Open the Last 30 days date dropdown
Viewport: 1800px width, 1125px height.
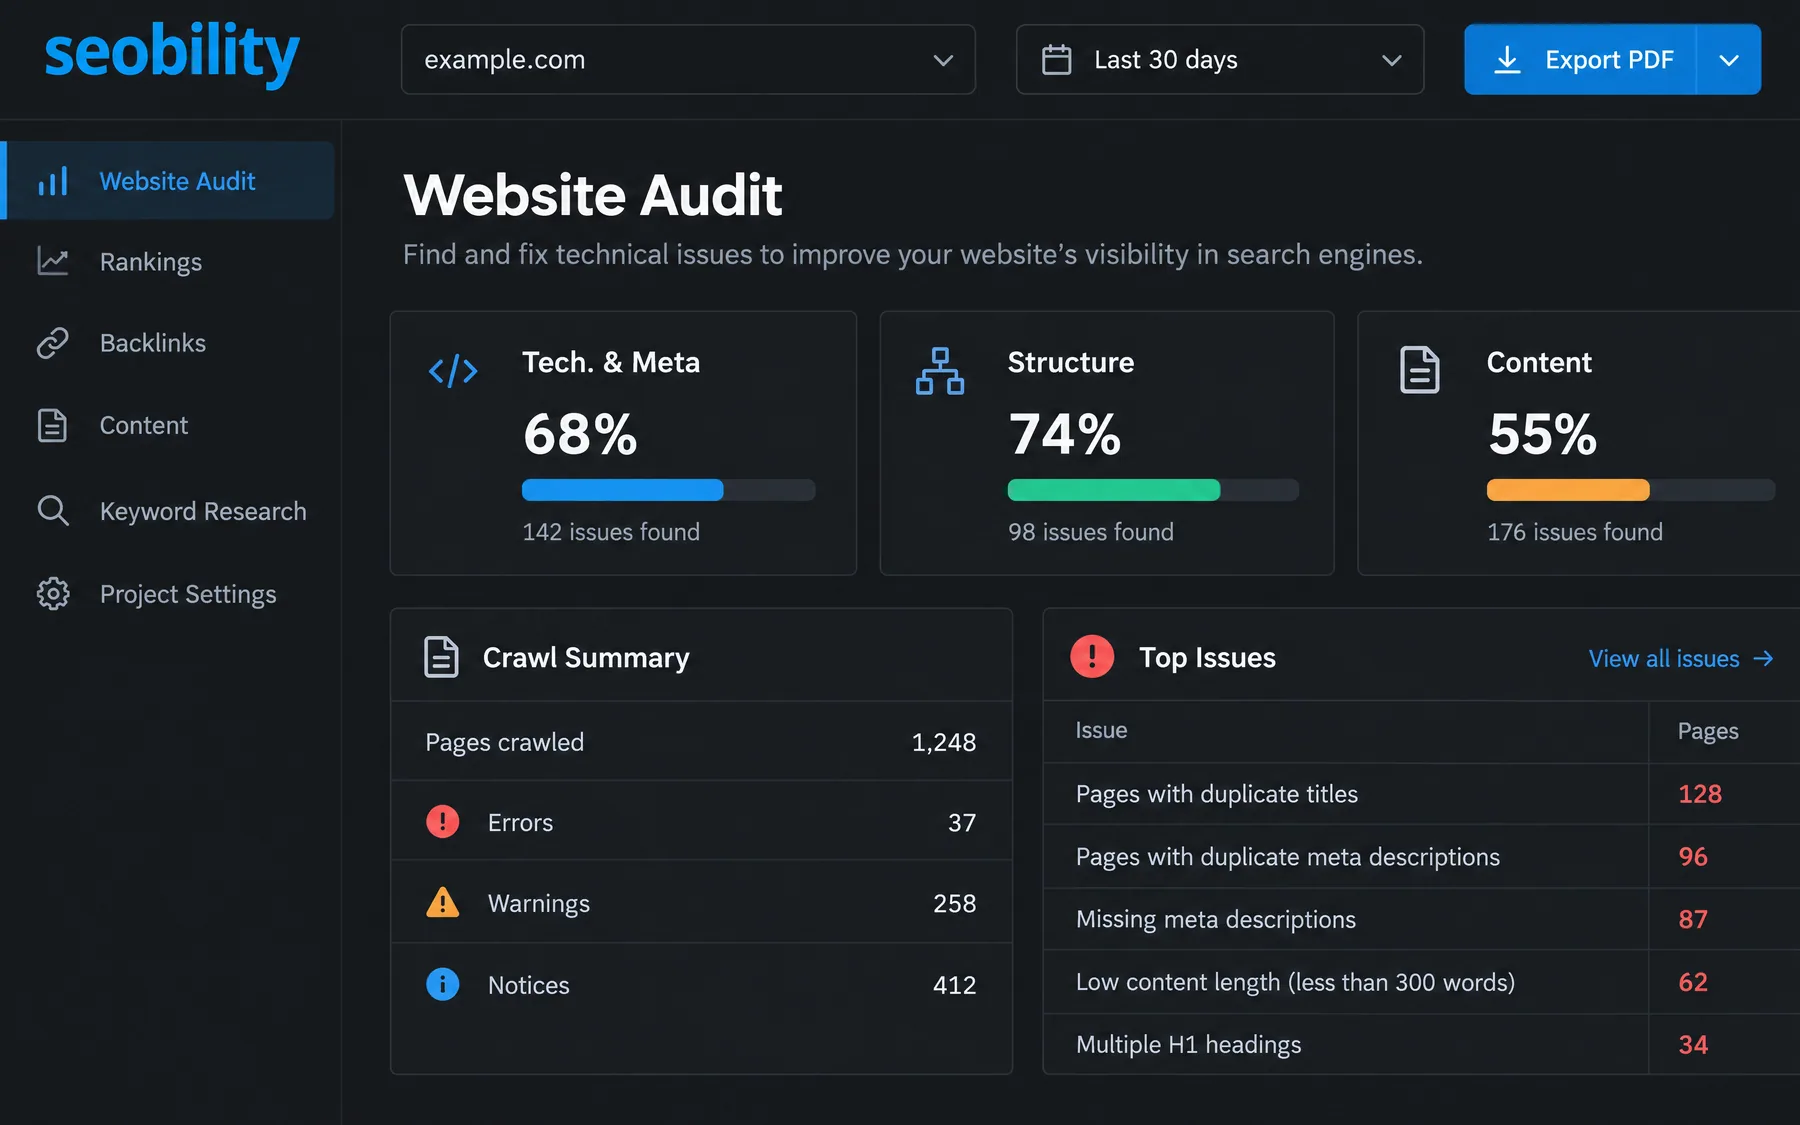pos(1220,60)
